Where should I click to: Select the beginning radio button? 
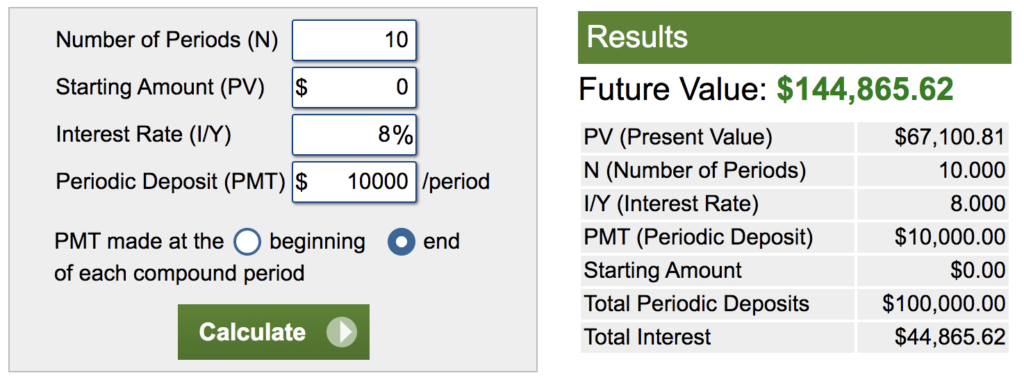(247, 242)
